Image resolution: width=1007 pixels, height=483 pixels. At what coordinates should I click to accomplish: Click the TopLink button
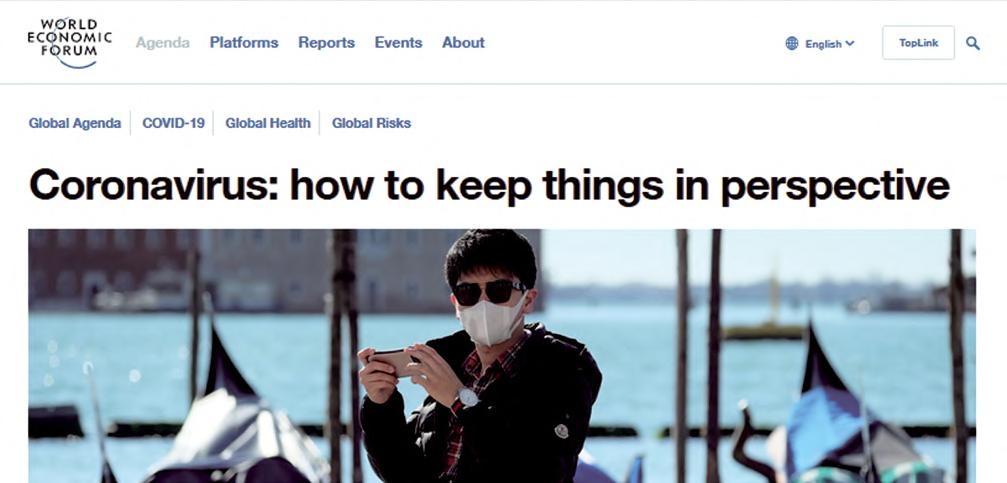[x=918, y=43]
